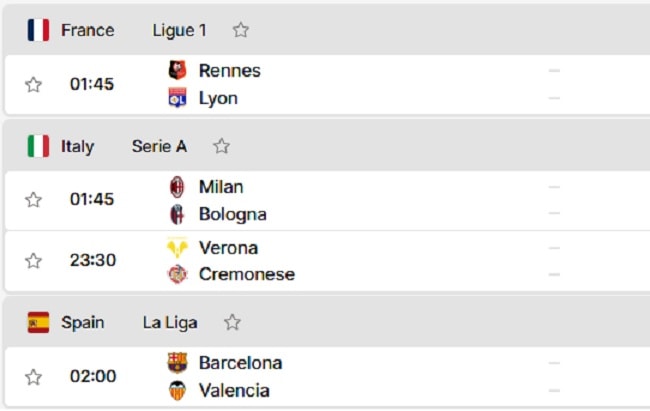
Task: Click the France flag icon
Action: [x=38, y=30]
